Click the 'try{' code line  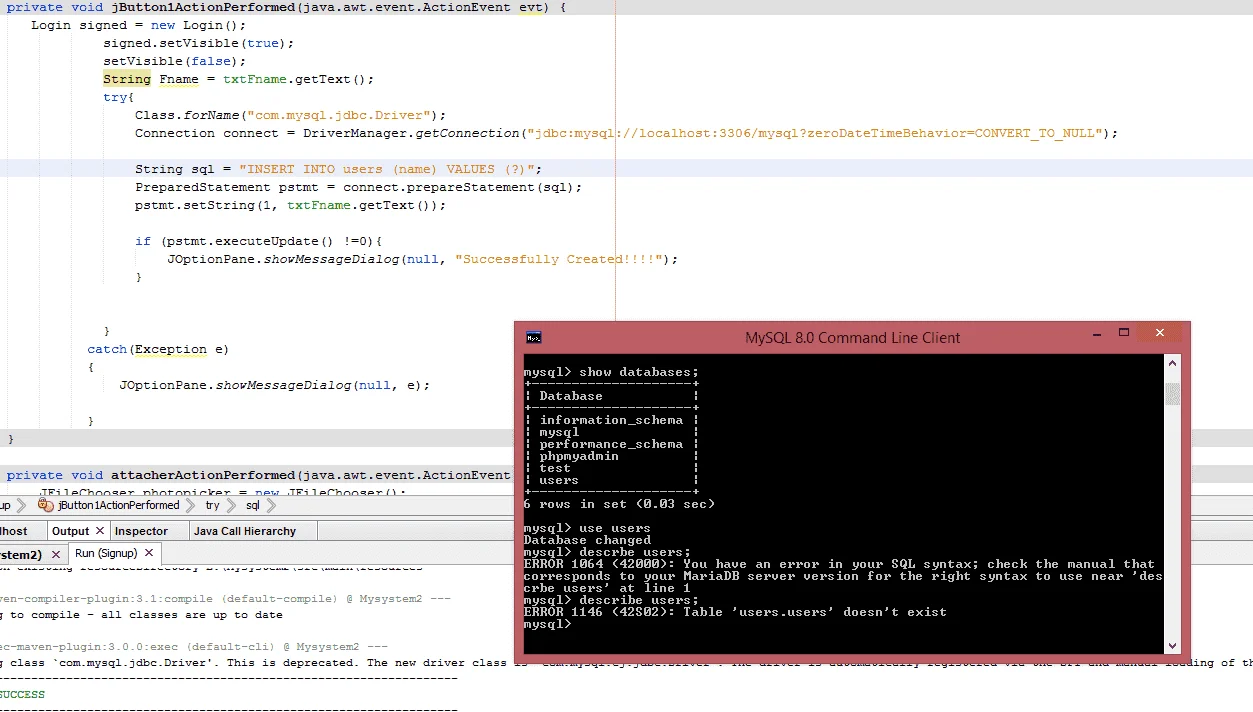point(118,97)
